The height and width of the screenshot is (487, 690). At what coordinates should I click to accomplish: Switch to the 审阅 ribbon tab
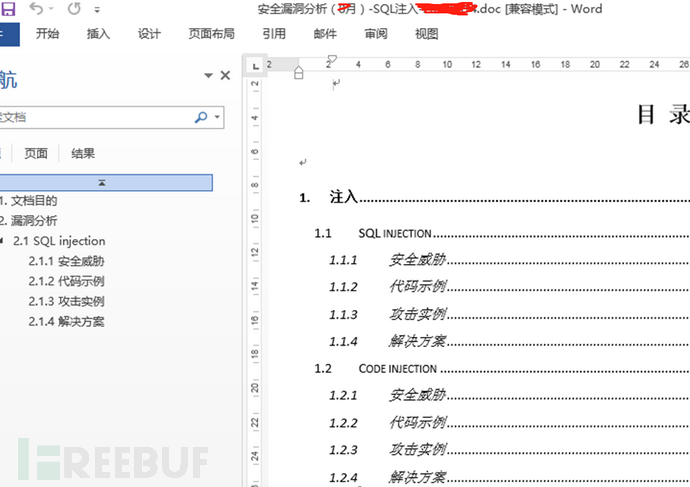[375, 34]
